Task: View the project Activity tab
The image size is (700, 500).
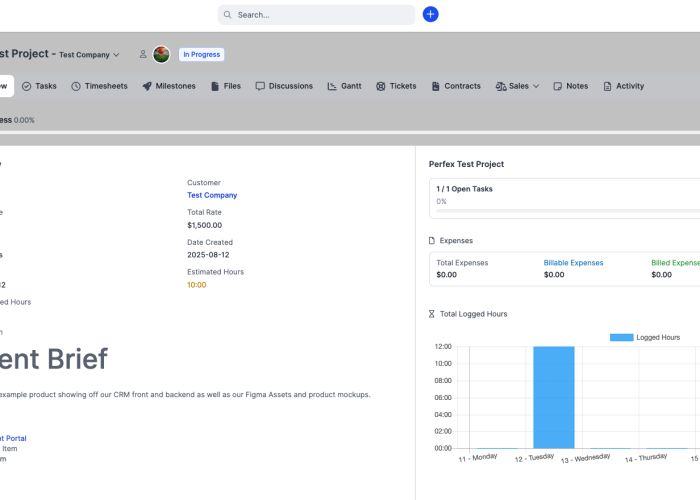Action: click(x=623, y=86)
